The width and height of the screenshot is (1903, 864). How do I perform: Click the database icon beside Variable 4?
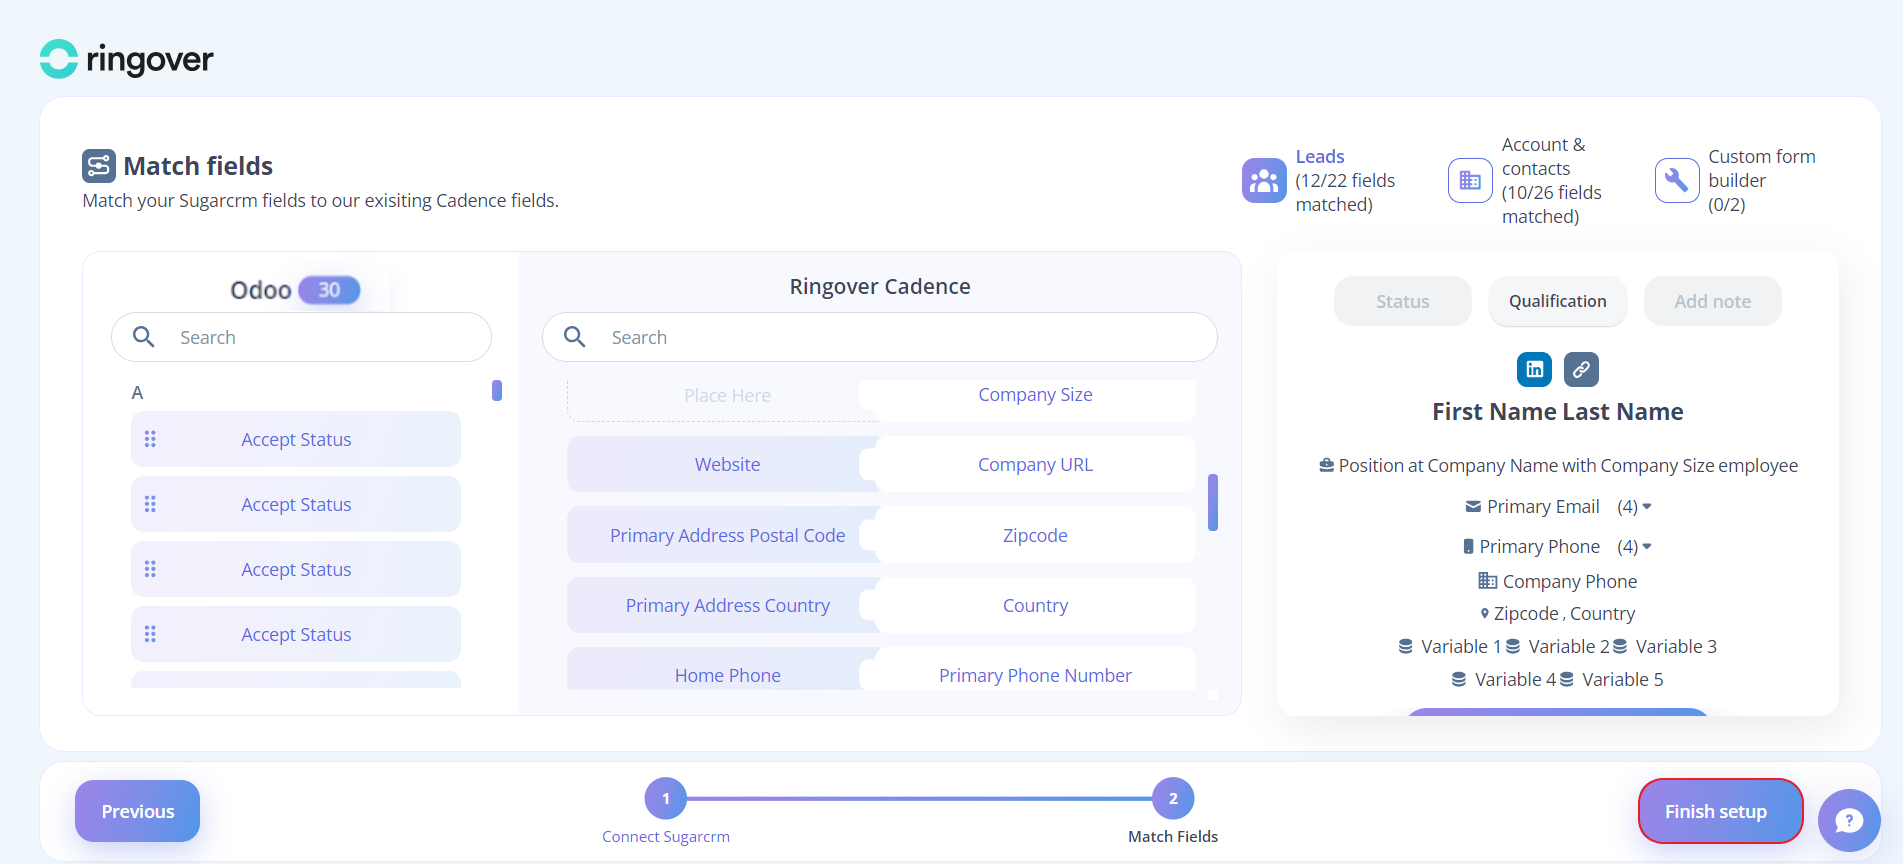click(x=1459, y=680)
